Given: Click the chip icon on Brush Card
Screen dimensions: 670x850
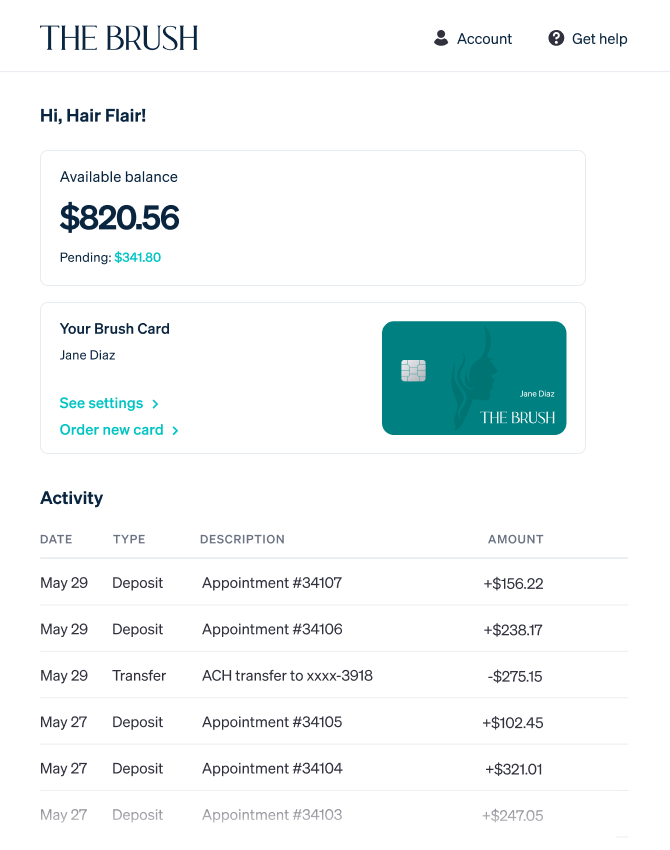Looking at the screenshot, I should pyautogui.click(x=413, y=371).
